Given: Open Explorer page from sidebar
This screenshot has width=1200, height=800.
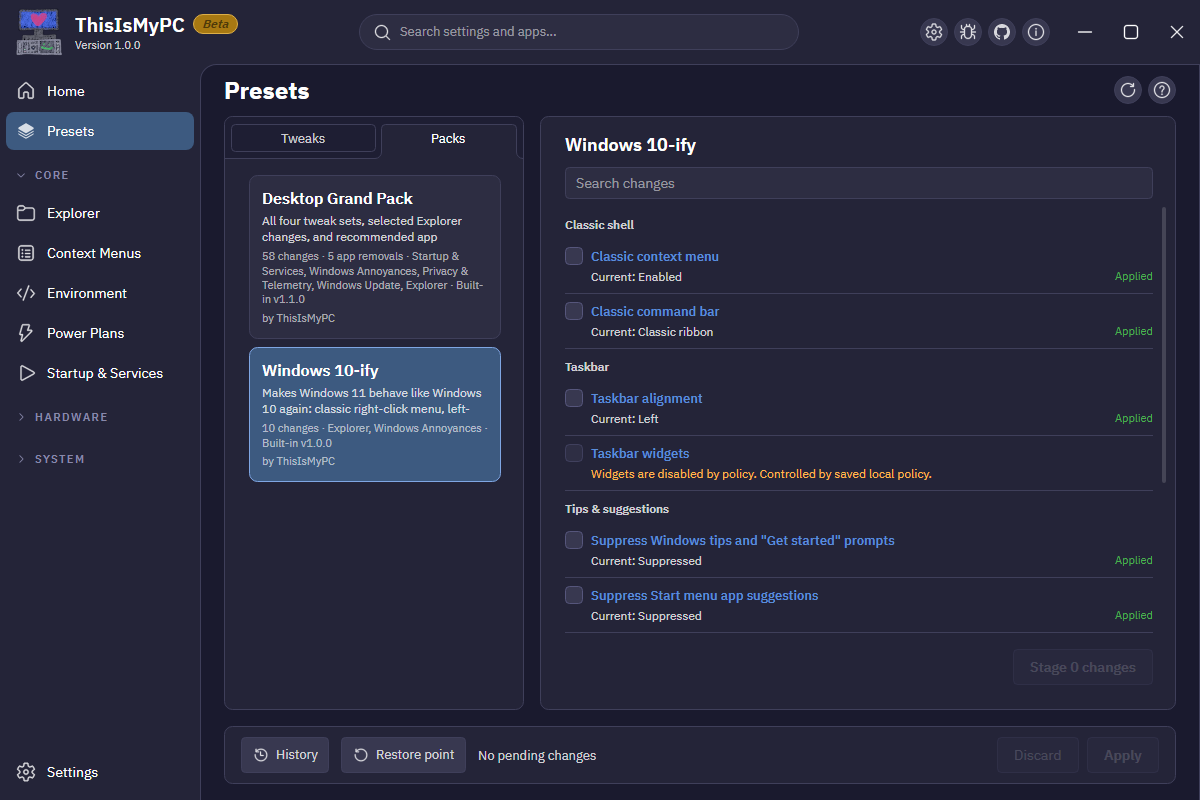Looking at the screenshot, I should point(100,213).
